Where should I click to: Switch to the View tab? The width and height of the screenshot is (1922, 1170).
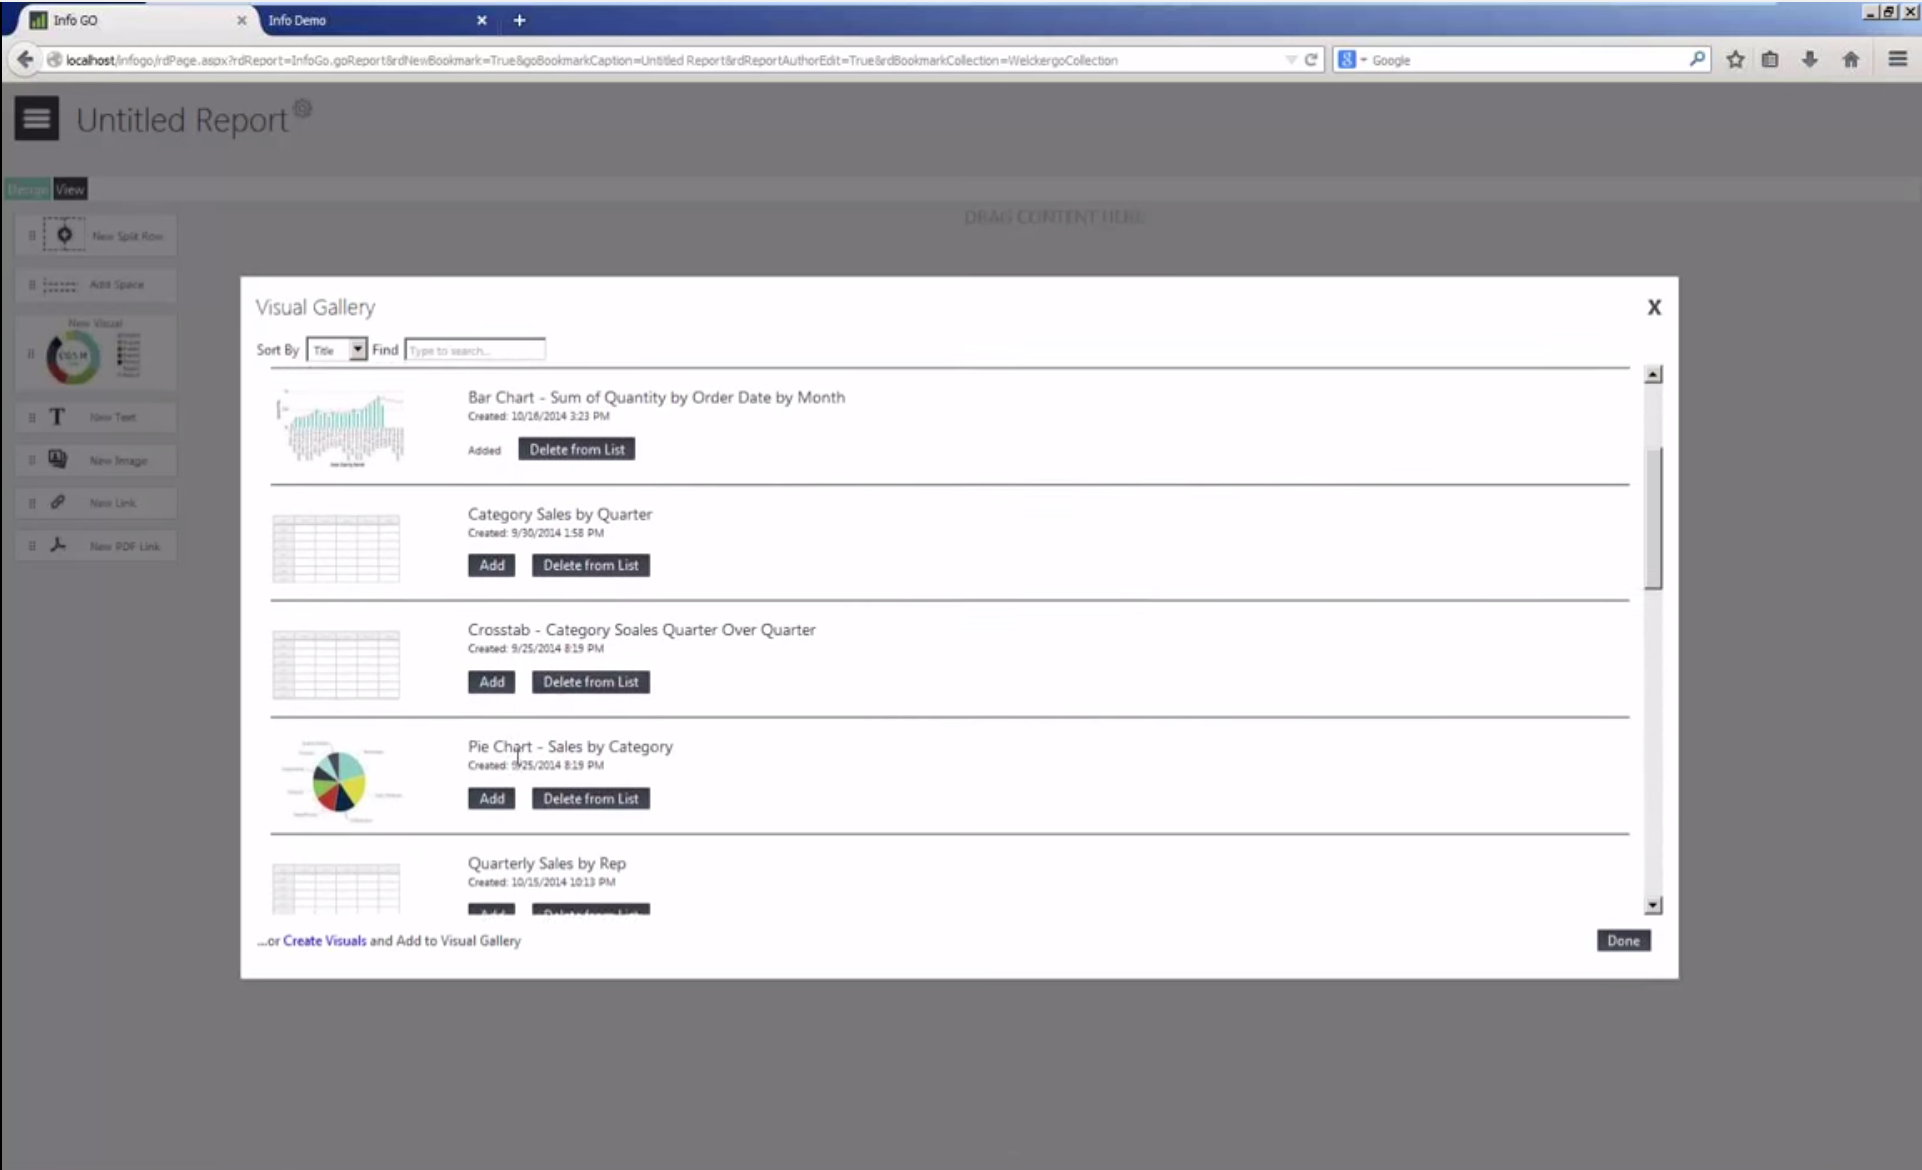point(70,189)
